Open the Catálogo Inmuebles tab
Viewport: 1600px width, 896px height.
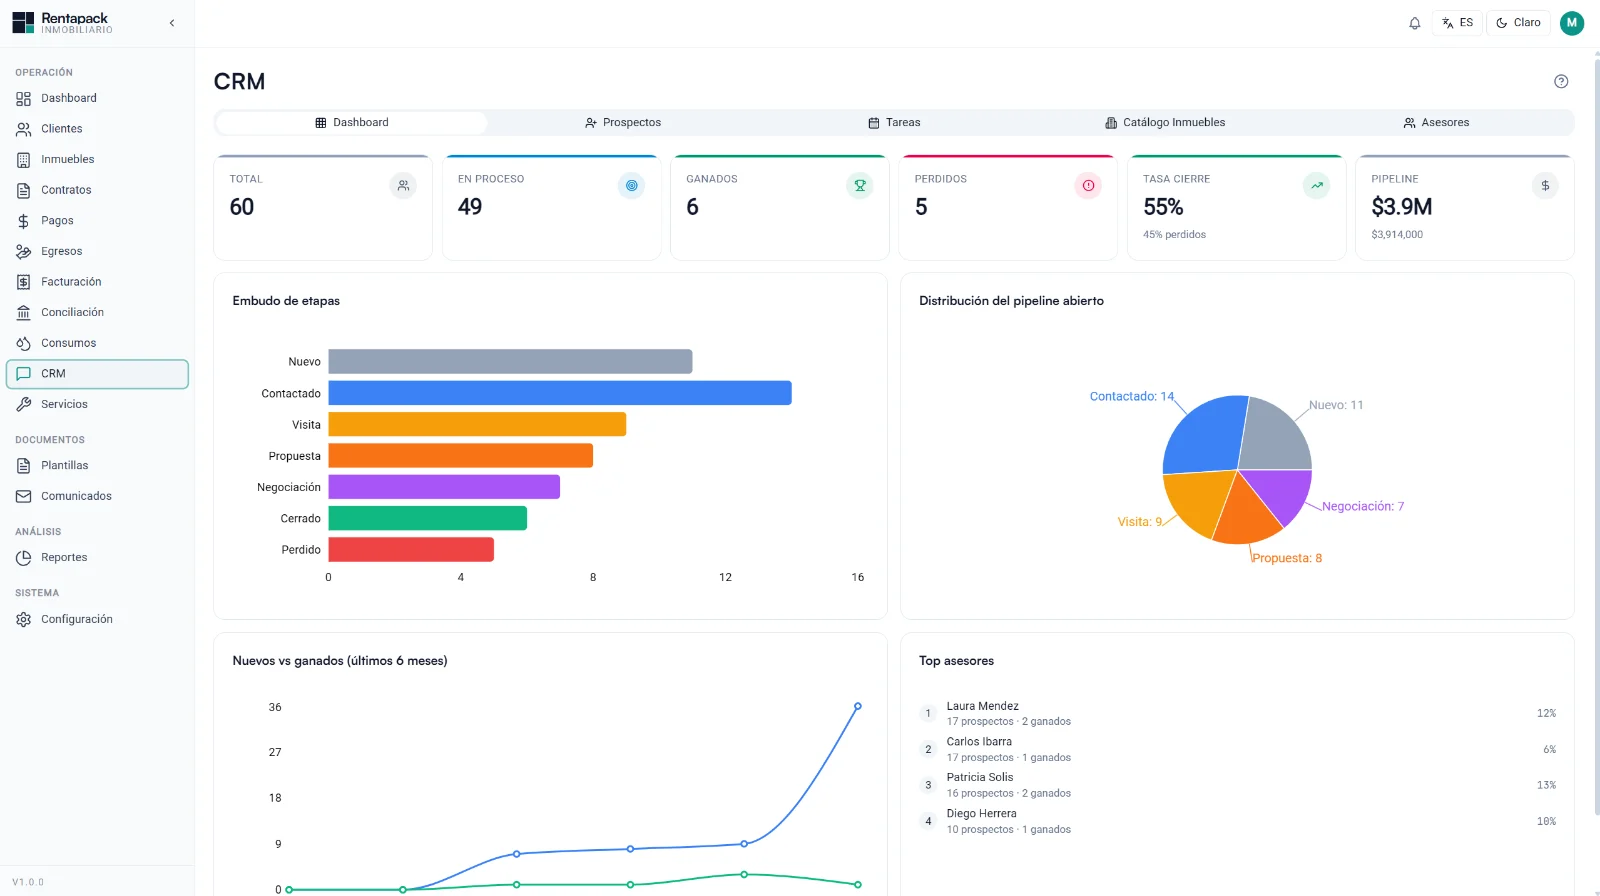pos(1165,123)
